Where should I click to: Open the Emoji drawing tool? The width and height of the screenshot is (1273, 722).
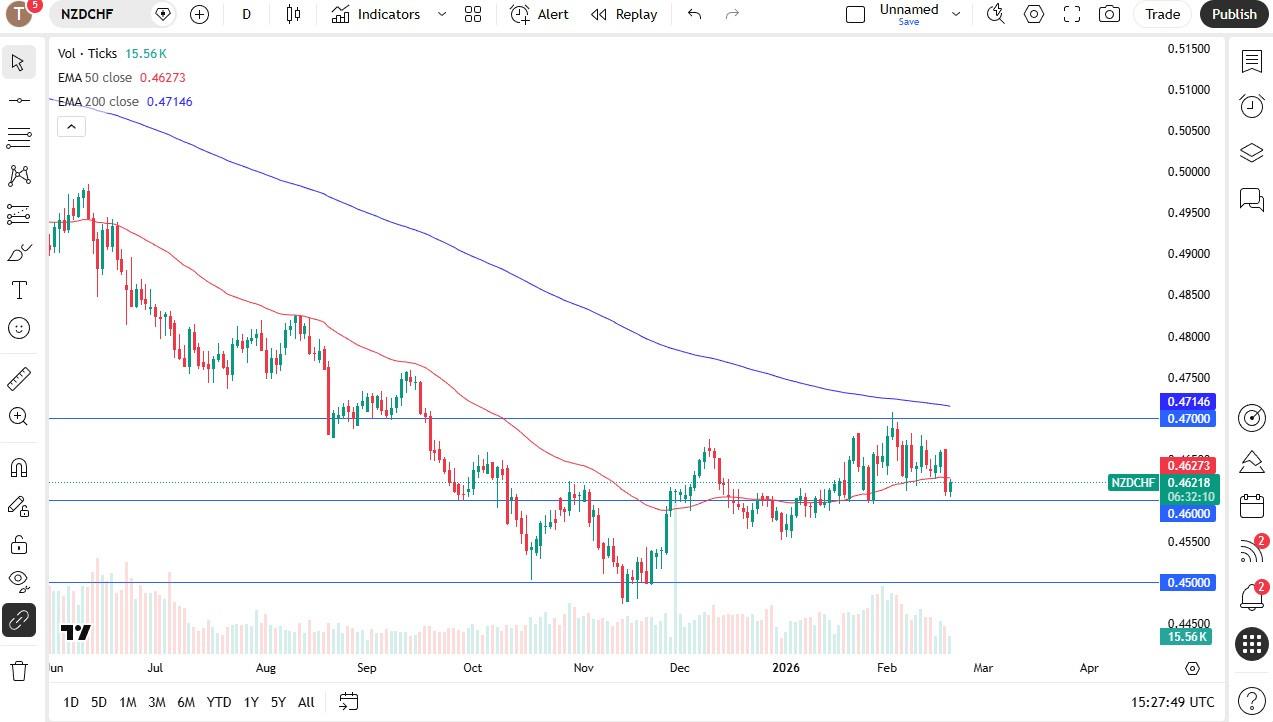click(x=18, y=327)
